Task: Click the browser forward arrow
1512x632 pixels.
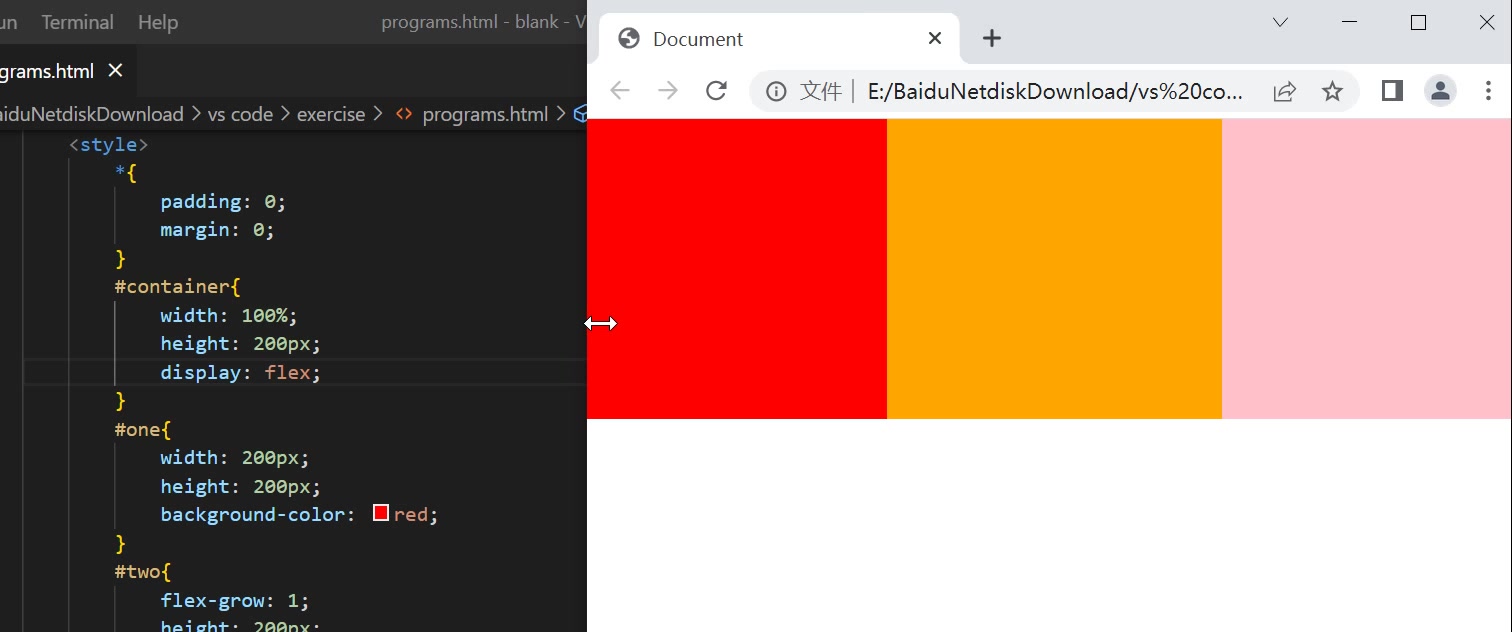Action: (x=668, y=91)
